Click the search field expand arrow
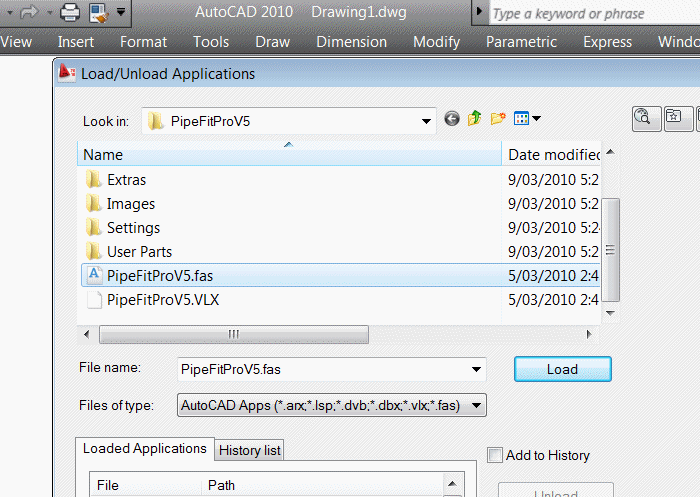This screenshot has height=497, width=700. [479, 11]
